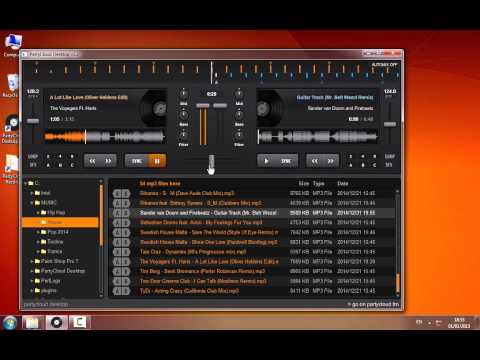
Task: Seek forward on the right deck
Action: [x=331, y=161]
